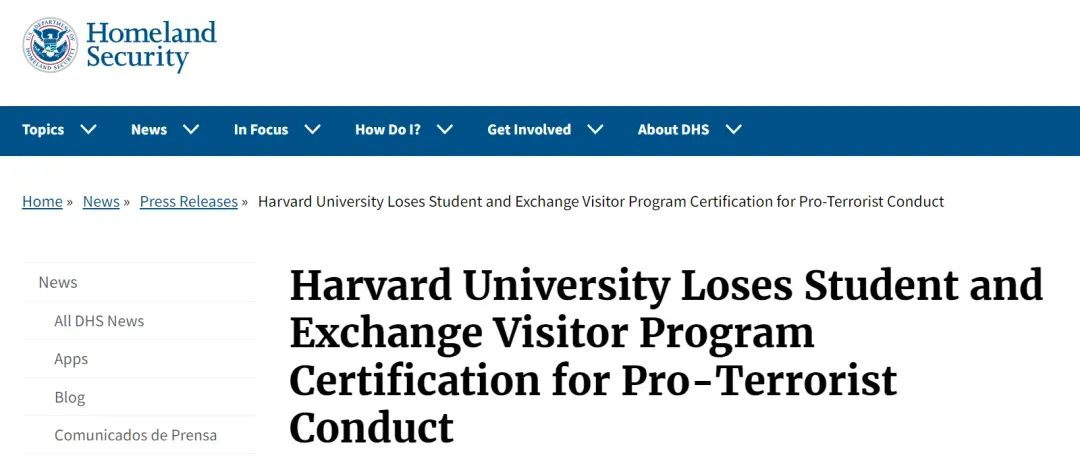Go to Press Releases breadcrumb link
1080x460 pixels.
(189, 202)
